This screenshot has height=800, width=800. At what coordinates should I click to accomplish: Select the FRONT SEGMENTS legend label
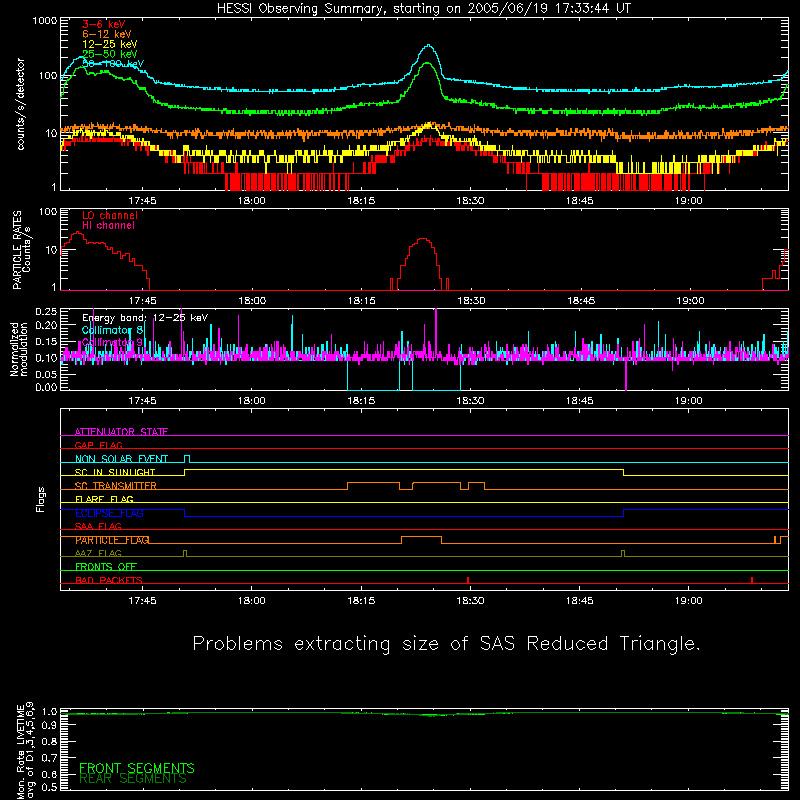[137, 768]
